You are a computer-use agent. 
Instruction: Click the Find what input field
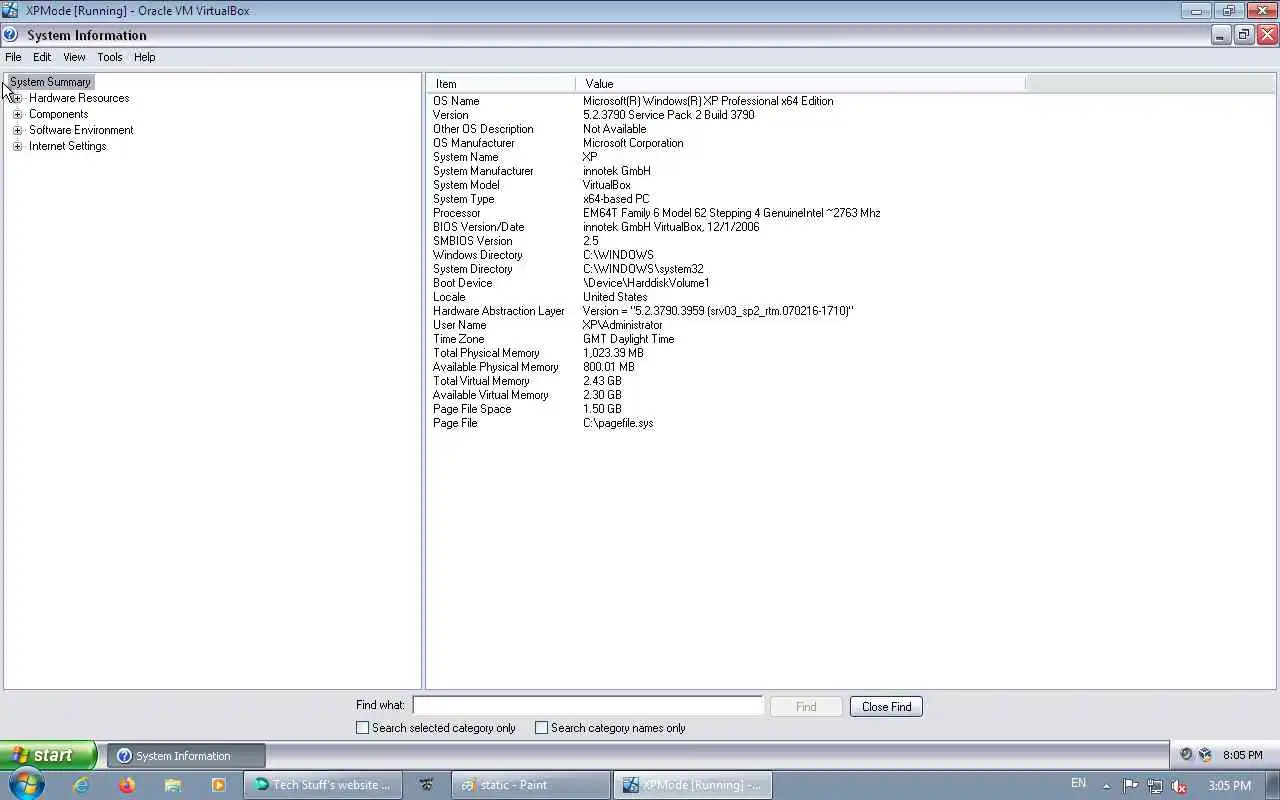(x=588, y=706)
